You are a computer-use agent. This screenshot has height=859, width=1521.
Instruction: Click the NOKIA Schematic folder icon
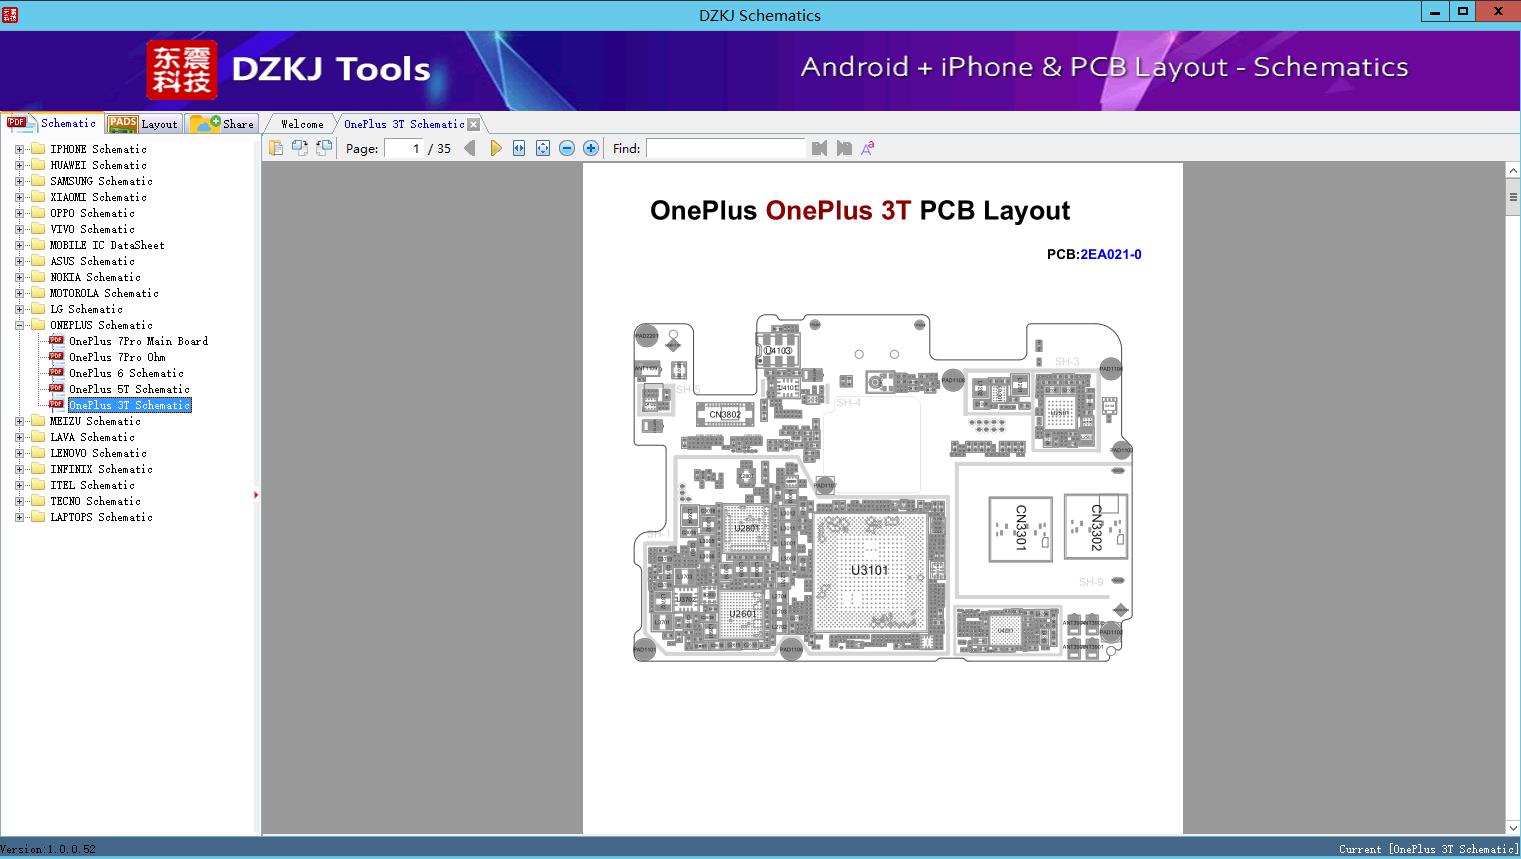38,277
